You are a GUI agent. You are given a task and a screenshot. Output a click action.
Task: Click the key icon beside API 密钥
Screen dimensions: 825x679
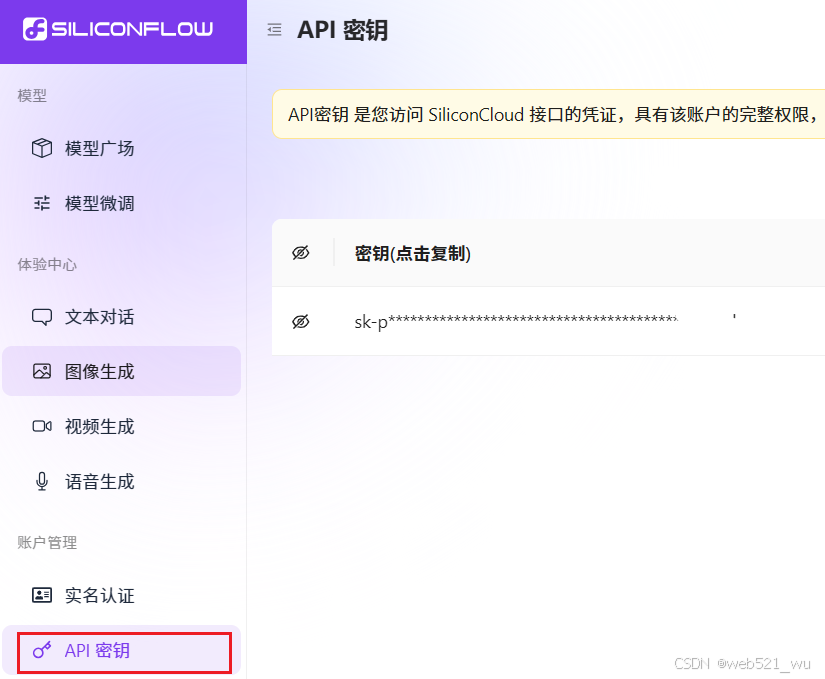[x=42, y=651]
